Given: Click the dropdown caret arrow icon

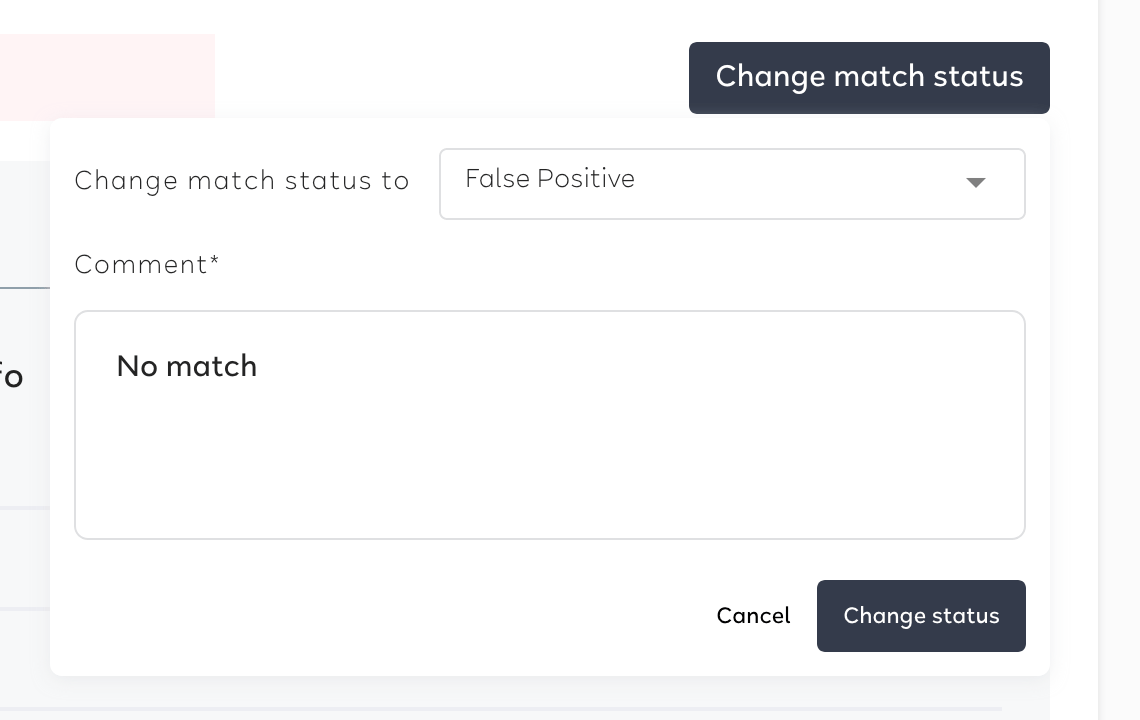Looking at the screenshot, I should click(x=976, y=183).
